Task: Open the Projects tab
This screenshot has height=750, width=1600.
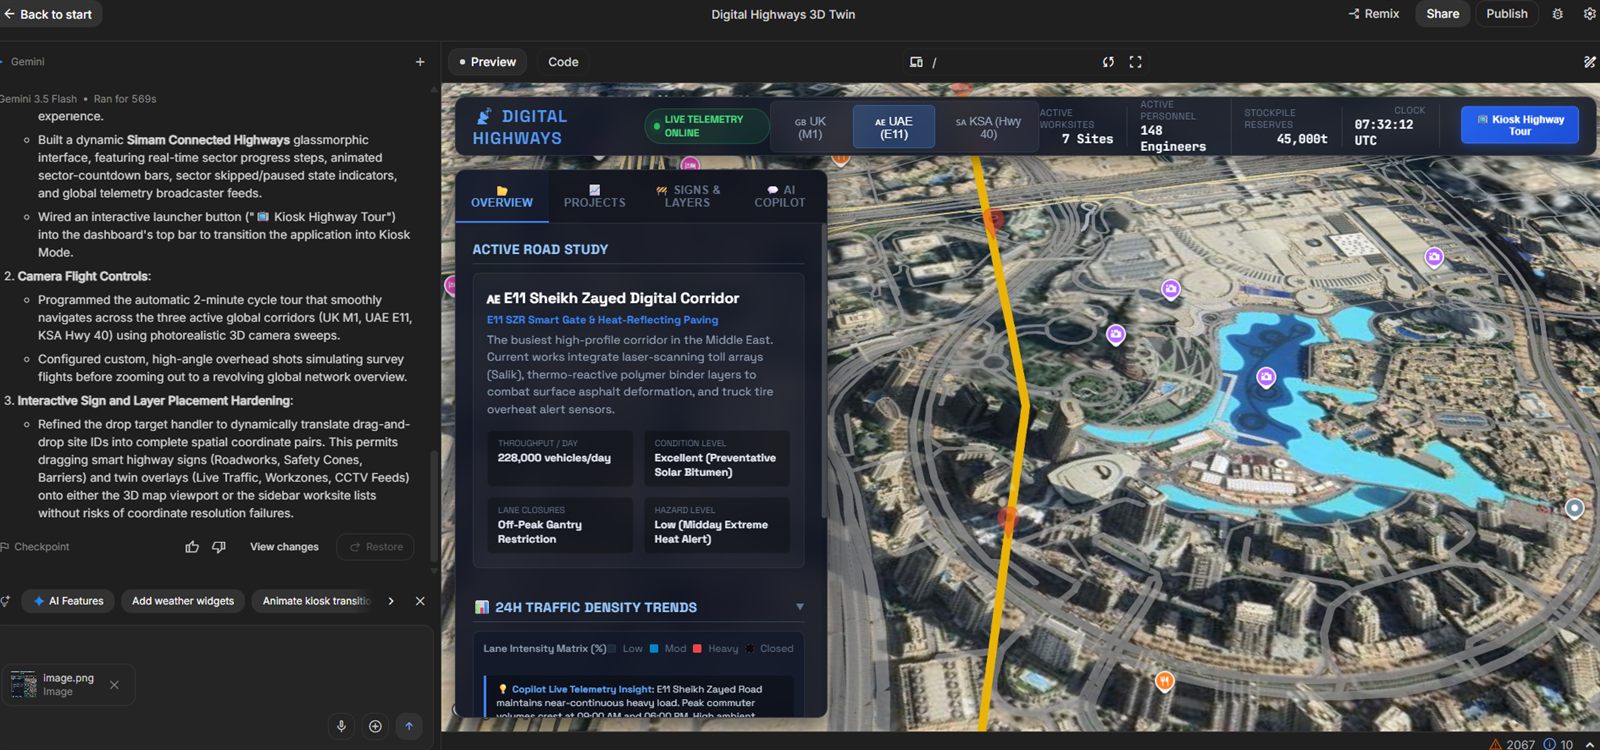Action: (595, 196)
